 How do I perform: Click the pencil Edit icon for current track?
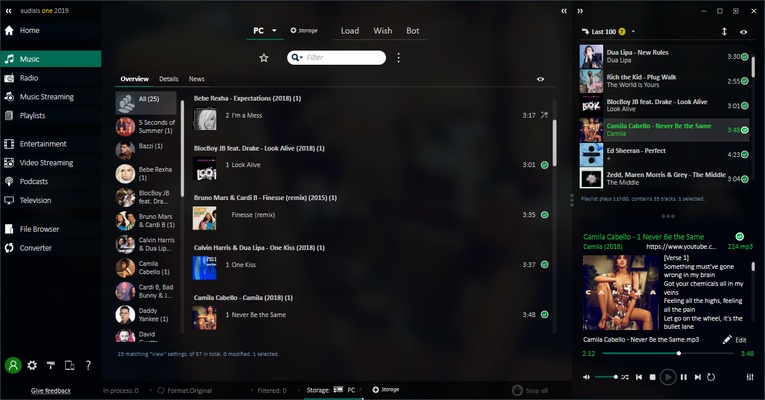coord(727,340)
